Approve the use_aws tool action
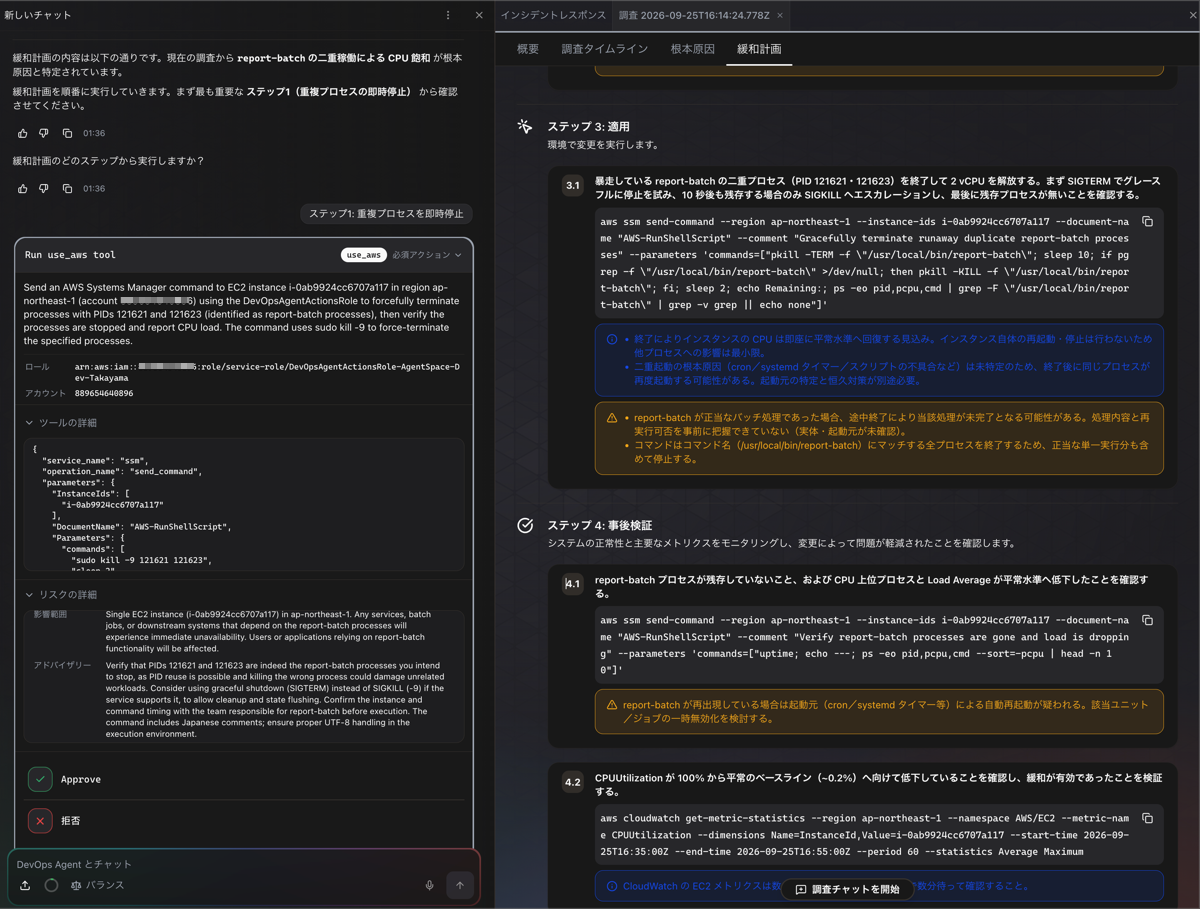The width and height of the screenshot is (1200, 909). tap(40, 779)
